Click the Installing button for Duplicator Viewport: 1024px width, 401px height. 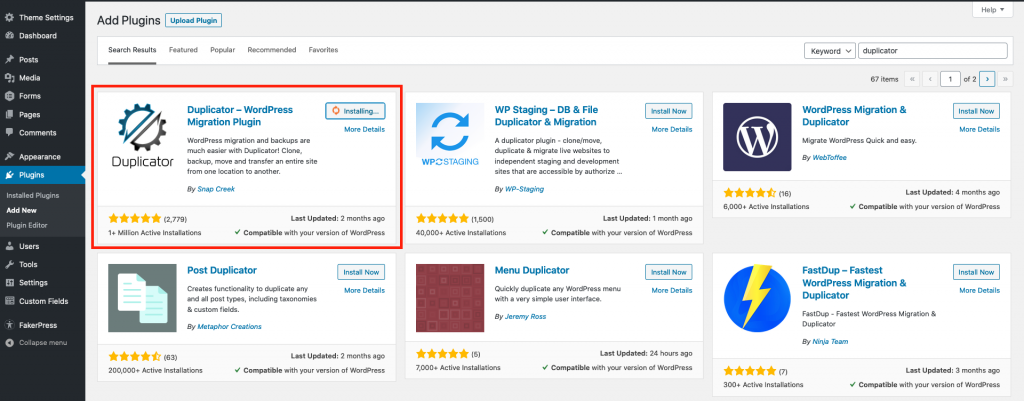point(355,111)
